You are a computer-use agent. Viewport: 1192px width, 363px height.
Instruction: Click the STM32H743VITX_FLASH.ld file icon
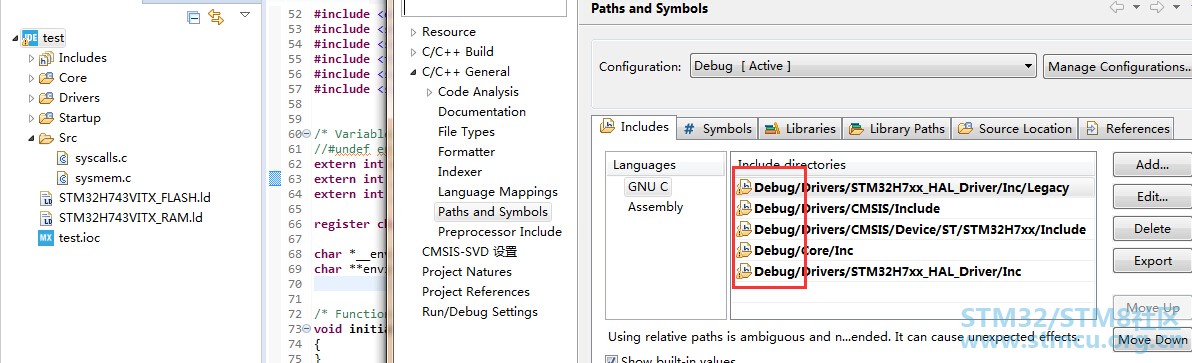point(46,198)
